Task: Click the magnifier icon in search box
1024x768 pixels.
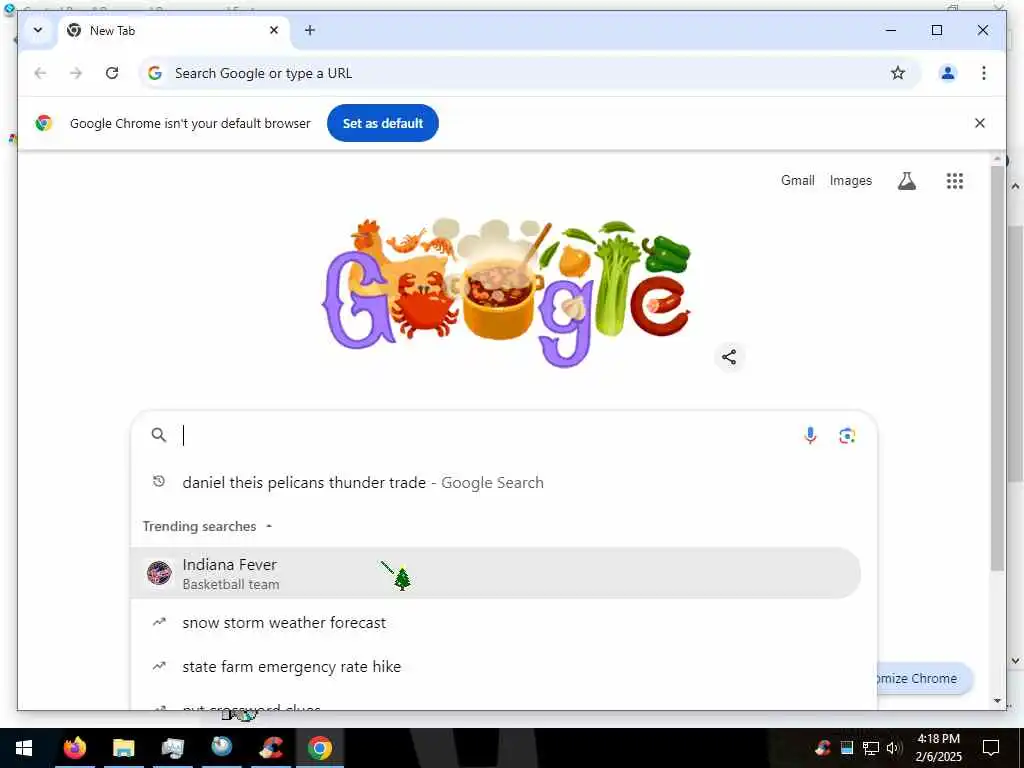Action: pyautogui.click(x=159, y=435)
